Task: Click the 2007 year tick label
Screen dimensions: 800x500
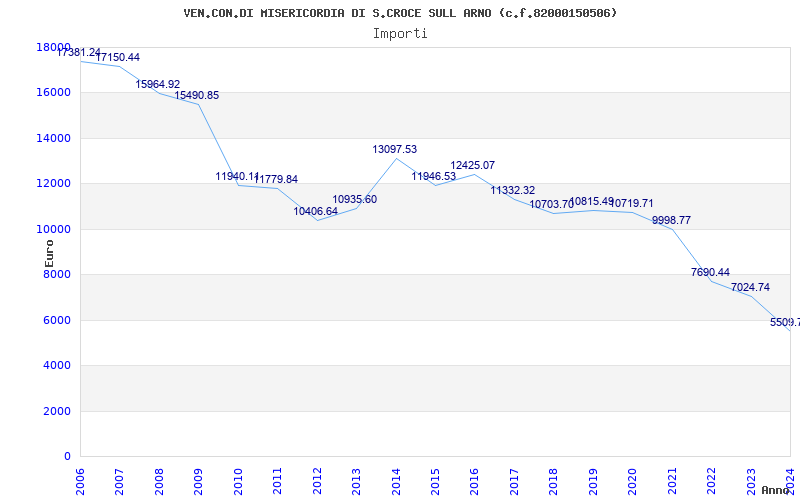Action: 119,481
